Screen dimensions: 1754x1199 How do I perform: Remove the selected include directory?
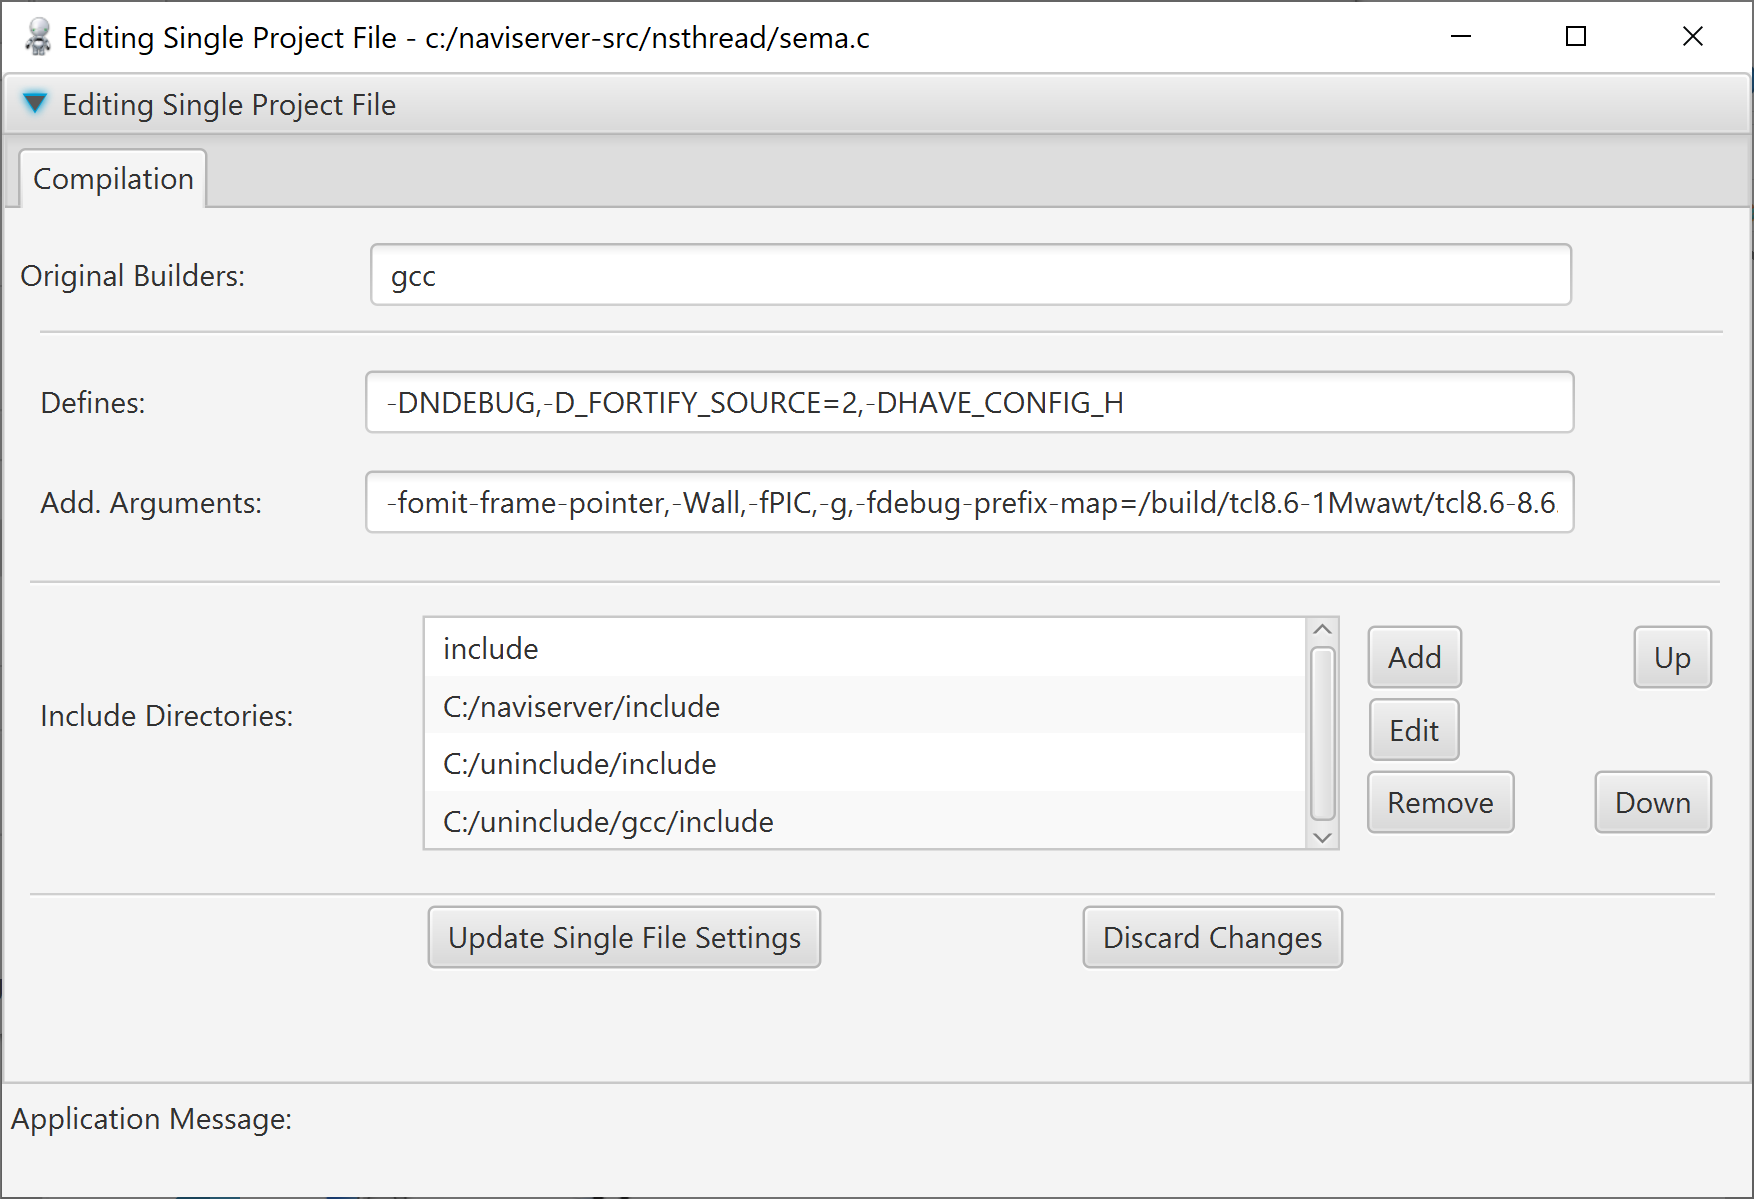click(1440, 802)
